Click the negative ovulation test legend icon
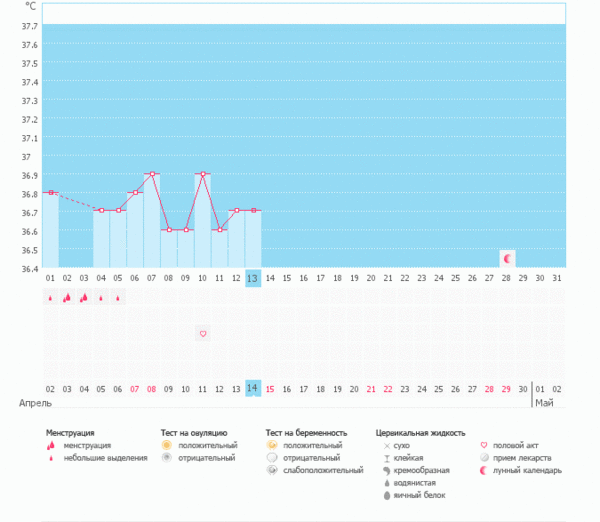This screenshot has height=522, width=600. 168,458
